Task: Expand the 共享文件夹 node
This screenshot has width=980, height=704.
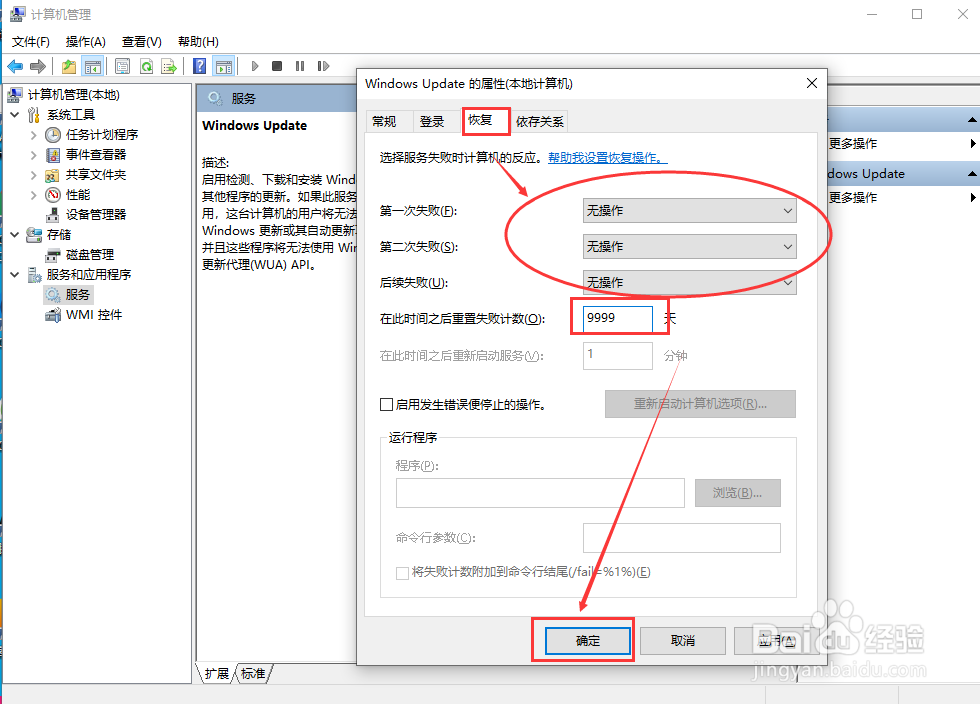Action: 34,174
